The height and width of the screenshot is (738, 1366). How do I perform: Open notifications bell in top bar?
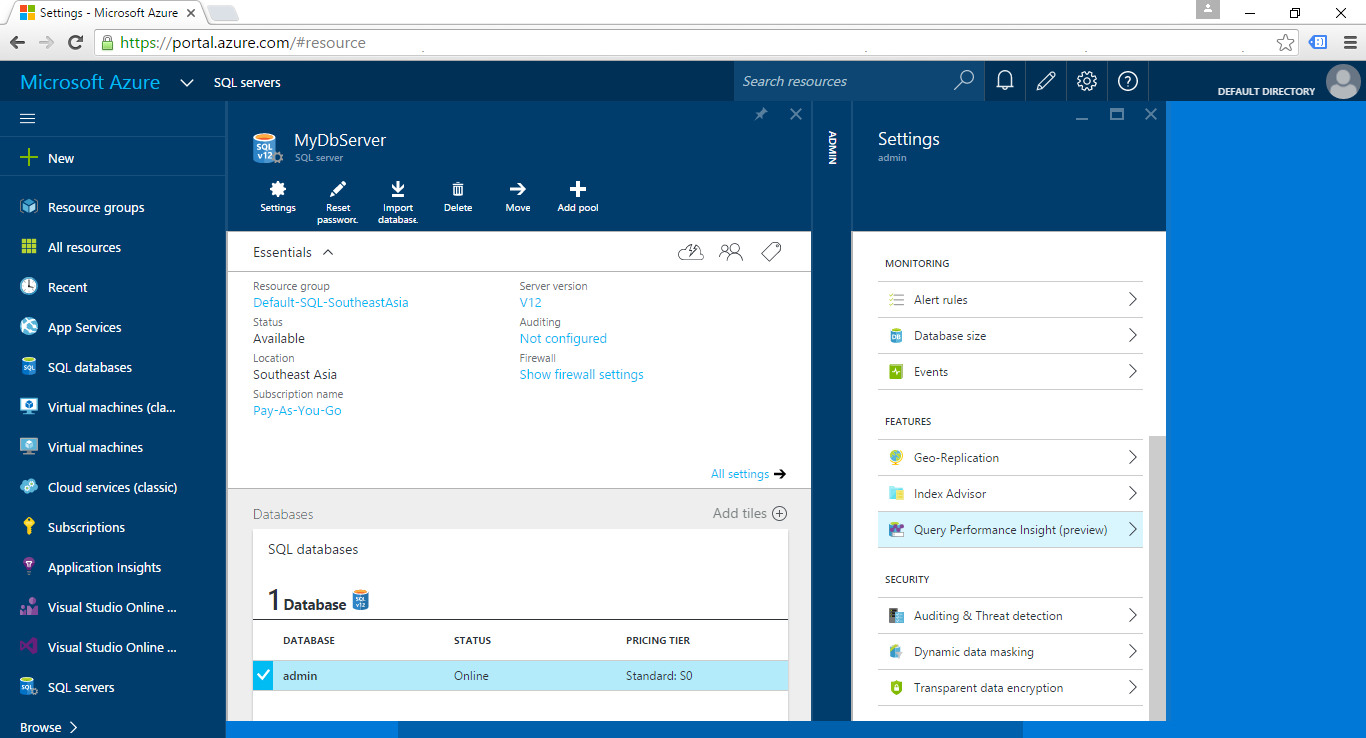(x=1005, y=82)
